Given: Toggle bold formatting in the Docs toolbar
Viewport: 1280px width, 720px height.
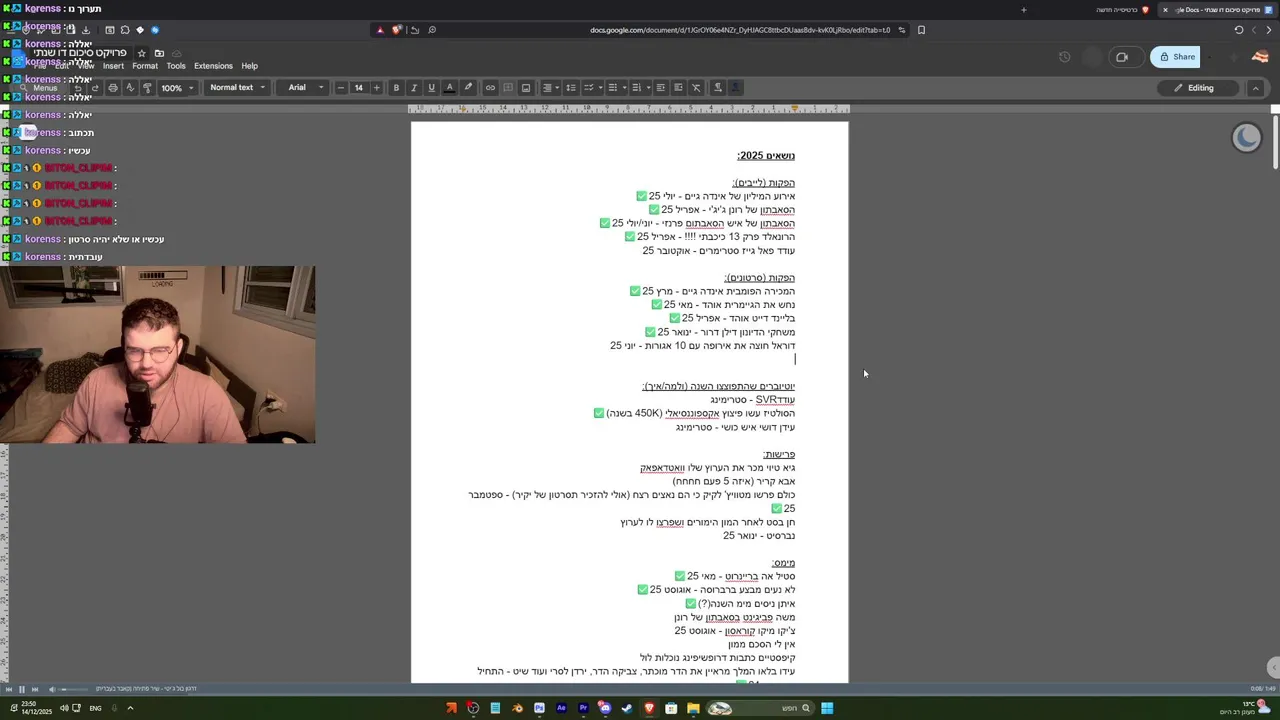Looking at the screenshot, I should [x=396, y=88].
